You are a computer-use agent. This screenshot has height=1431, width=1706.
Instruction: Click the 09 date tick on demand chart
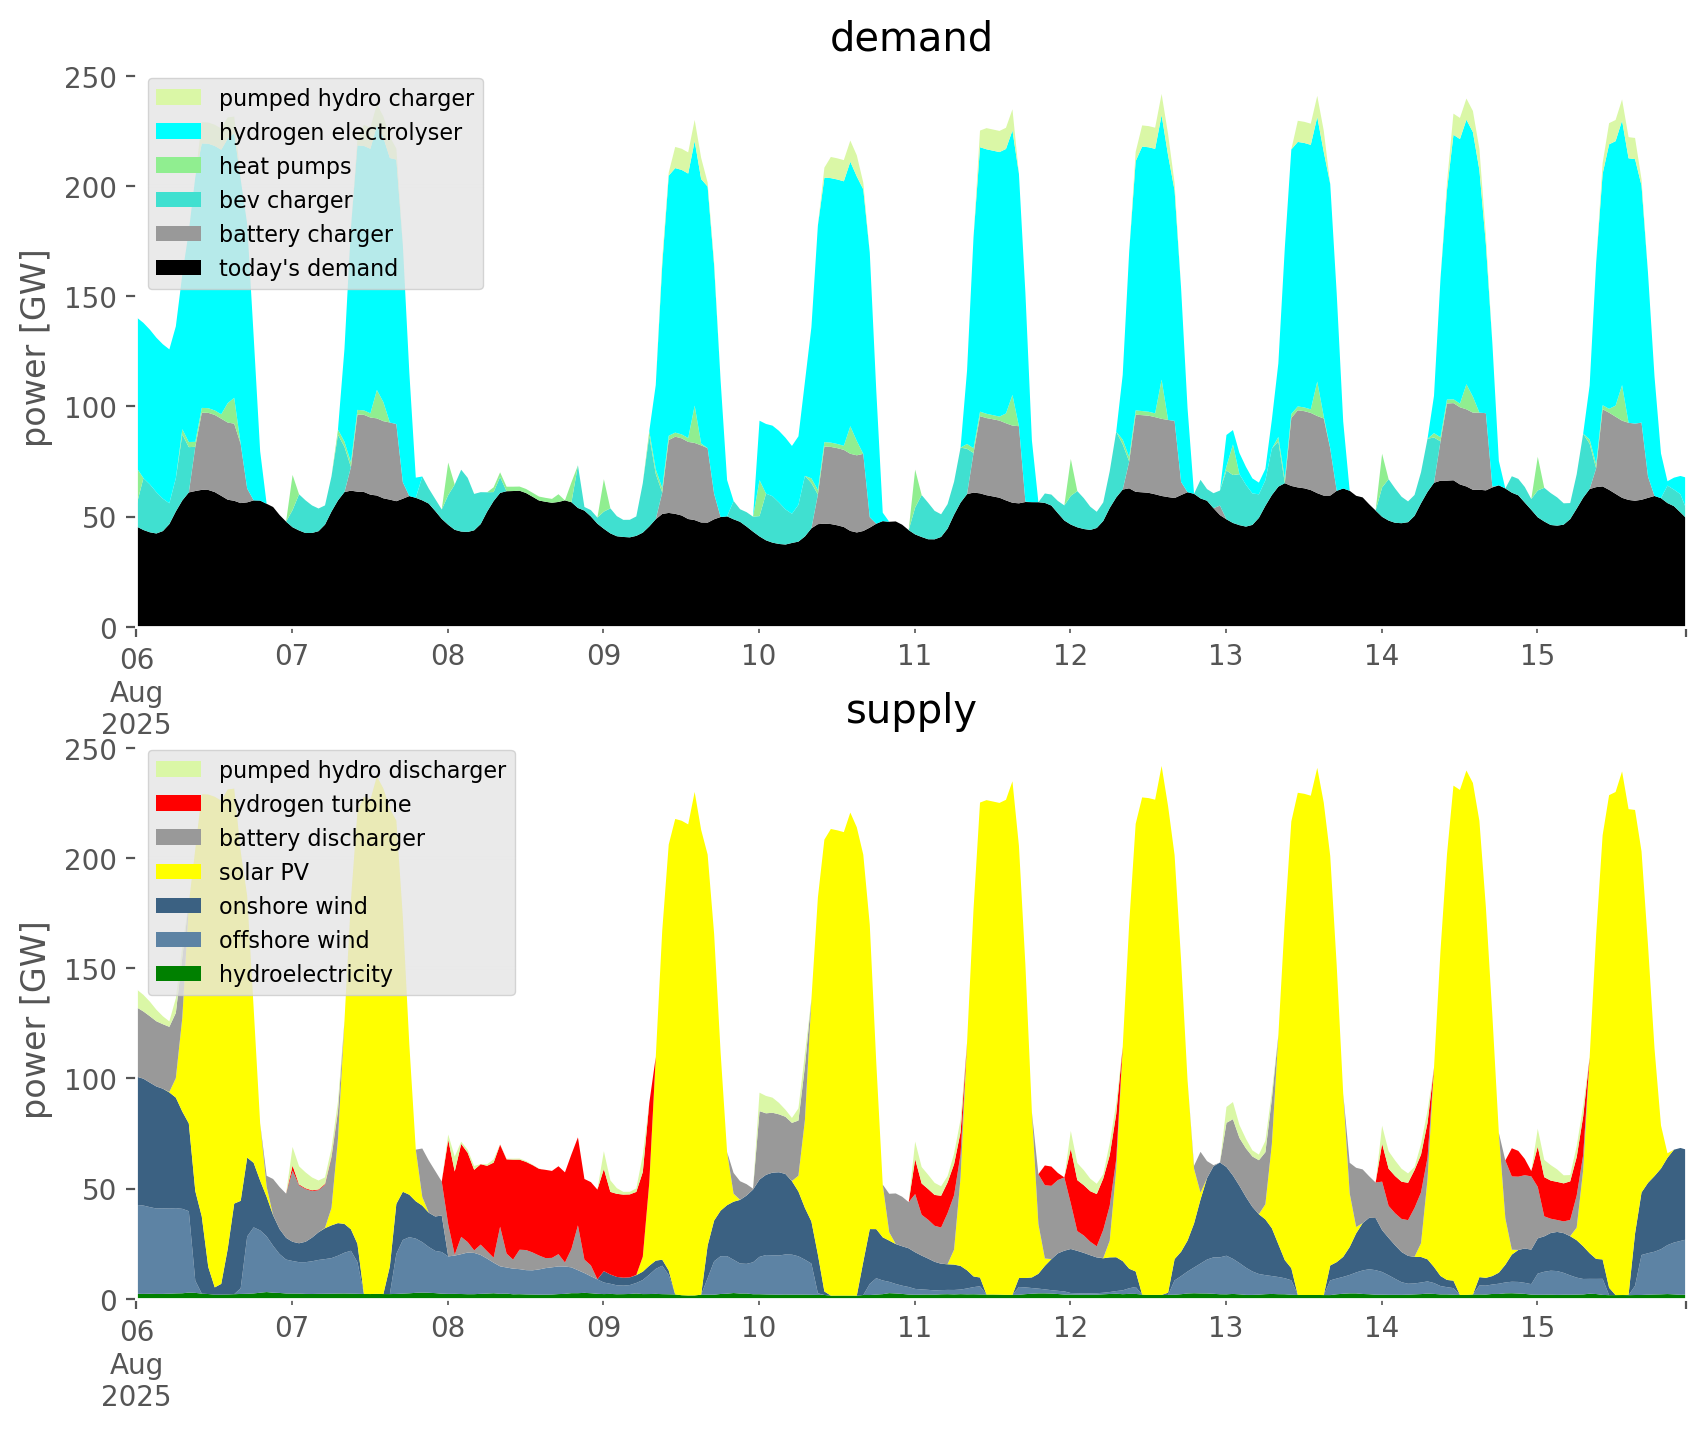(x=603, y=656)
